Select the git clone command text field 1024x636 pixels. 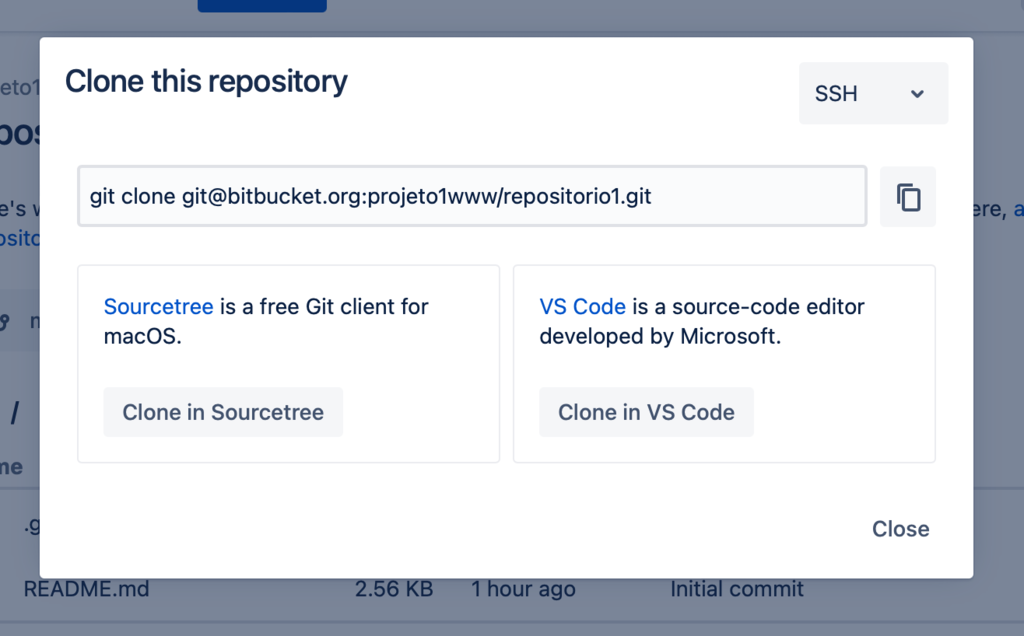(470, 196)
